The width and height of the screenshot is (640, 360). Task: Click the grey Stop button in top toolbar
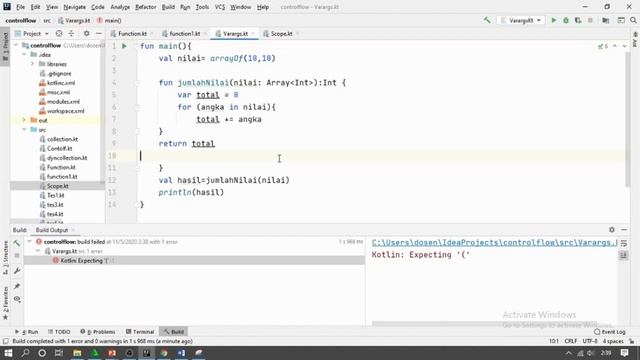coord(590,20)
